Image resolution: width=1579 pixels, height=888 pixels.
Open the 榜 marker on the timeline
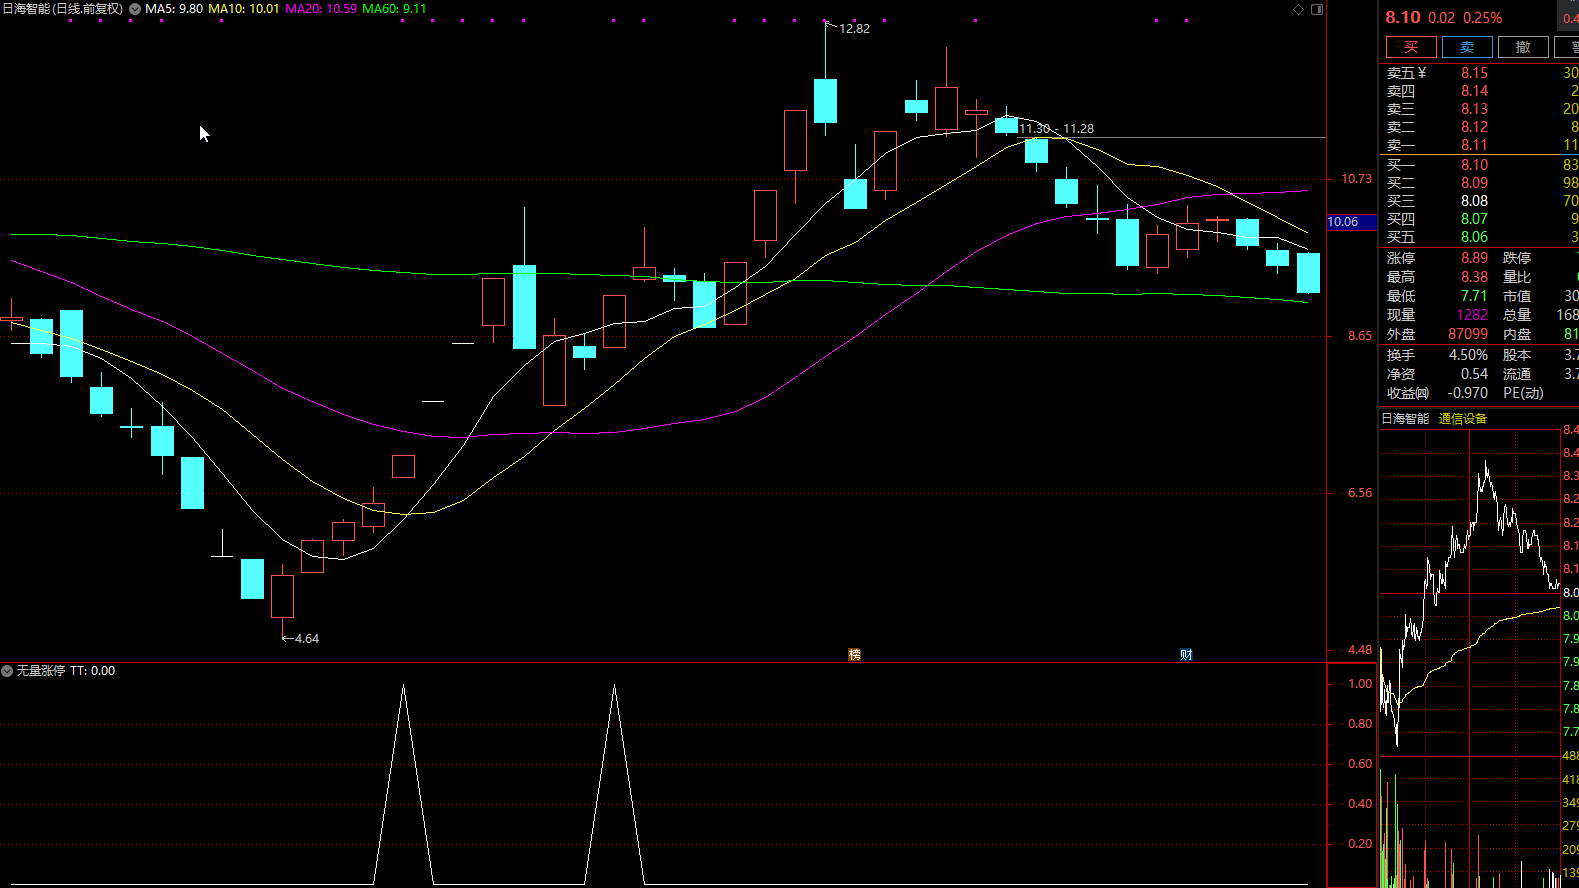point(855,655)
